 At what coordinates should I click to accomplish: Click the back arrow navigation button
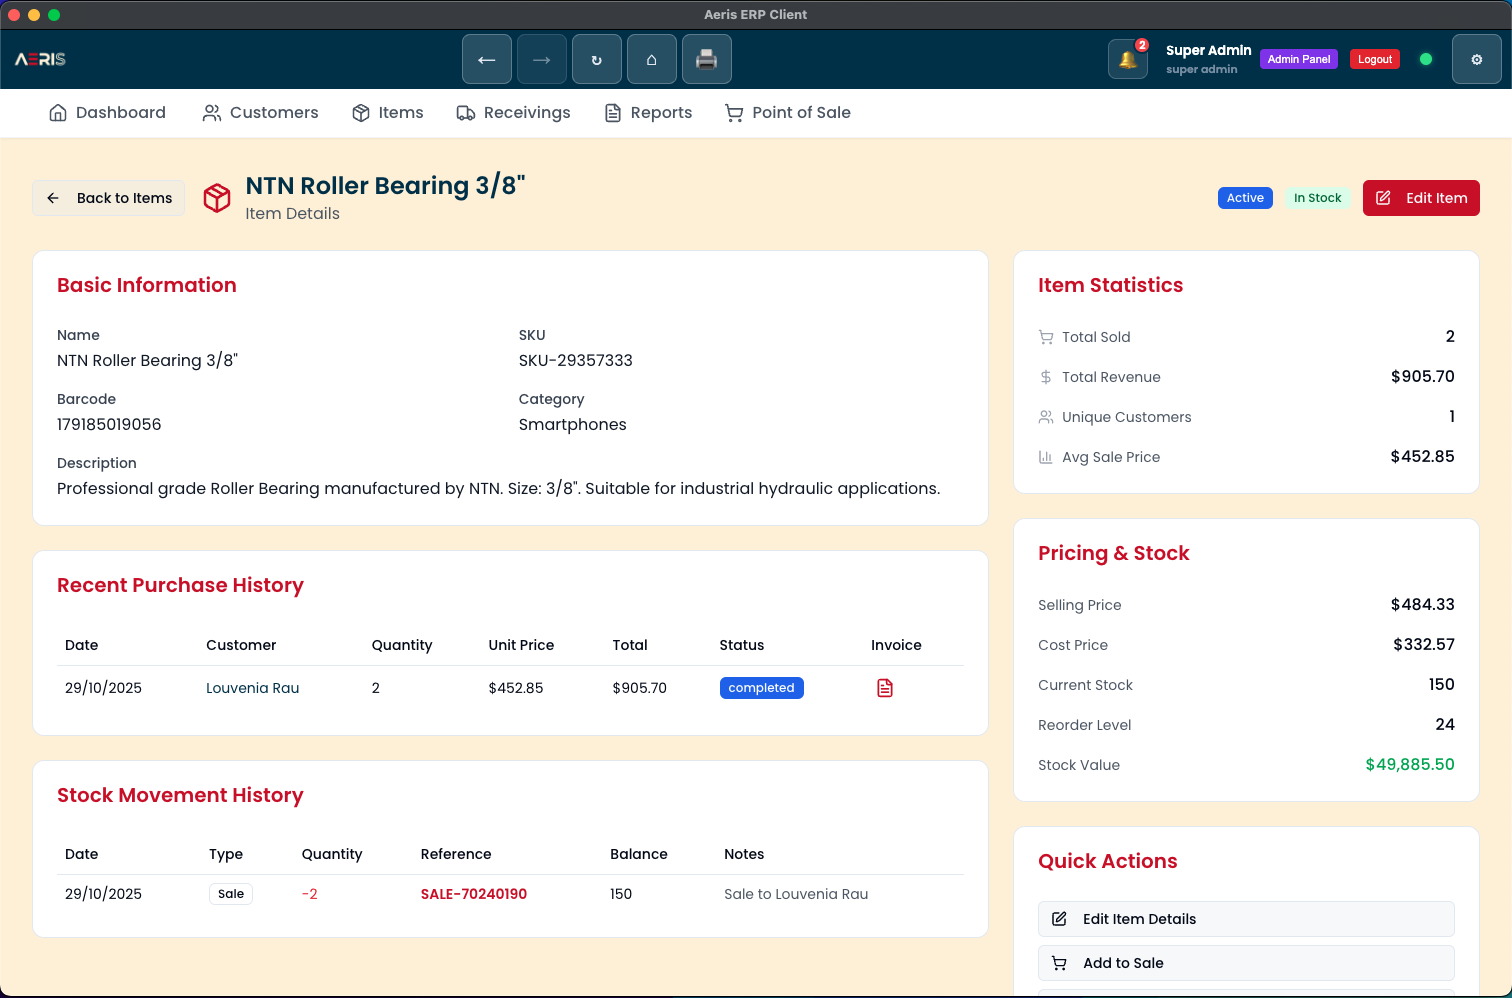pos(487,60)
